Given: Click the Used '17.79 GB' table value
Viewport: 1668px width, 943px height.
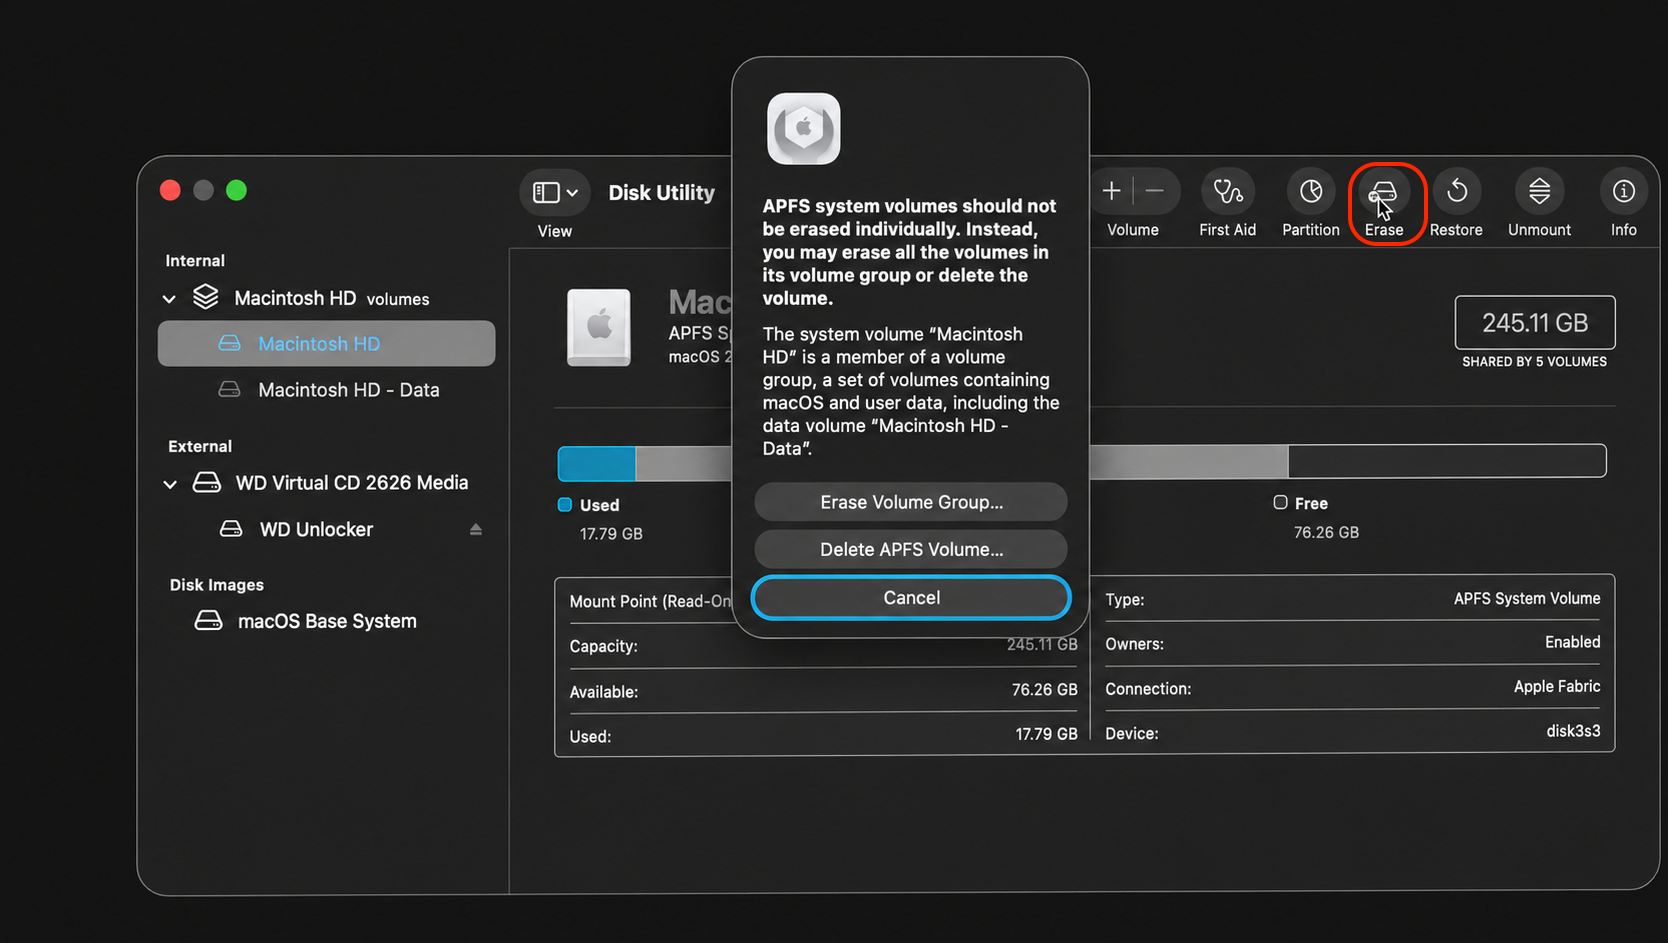Looking at the screenshot, I should tap(1046, 734).
